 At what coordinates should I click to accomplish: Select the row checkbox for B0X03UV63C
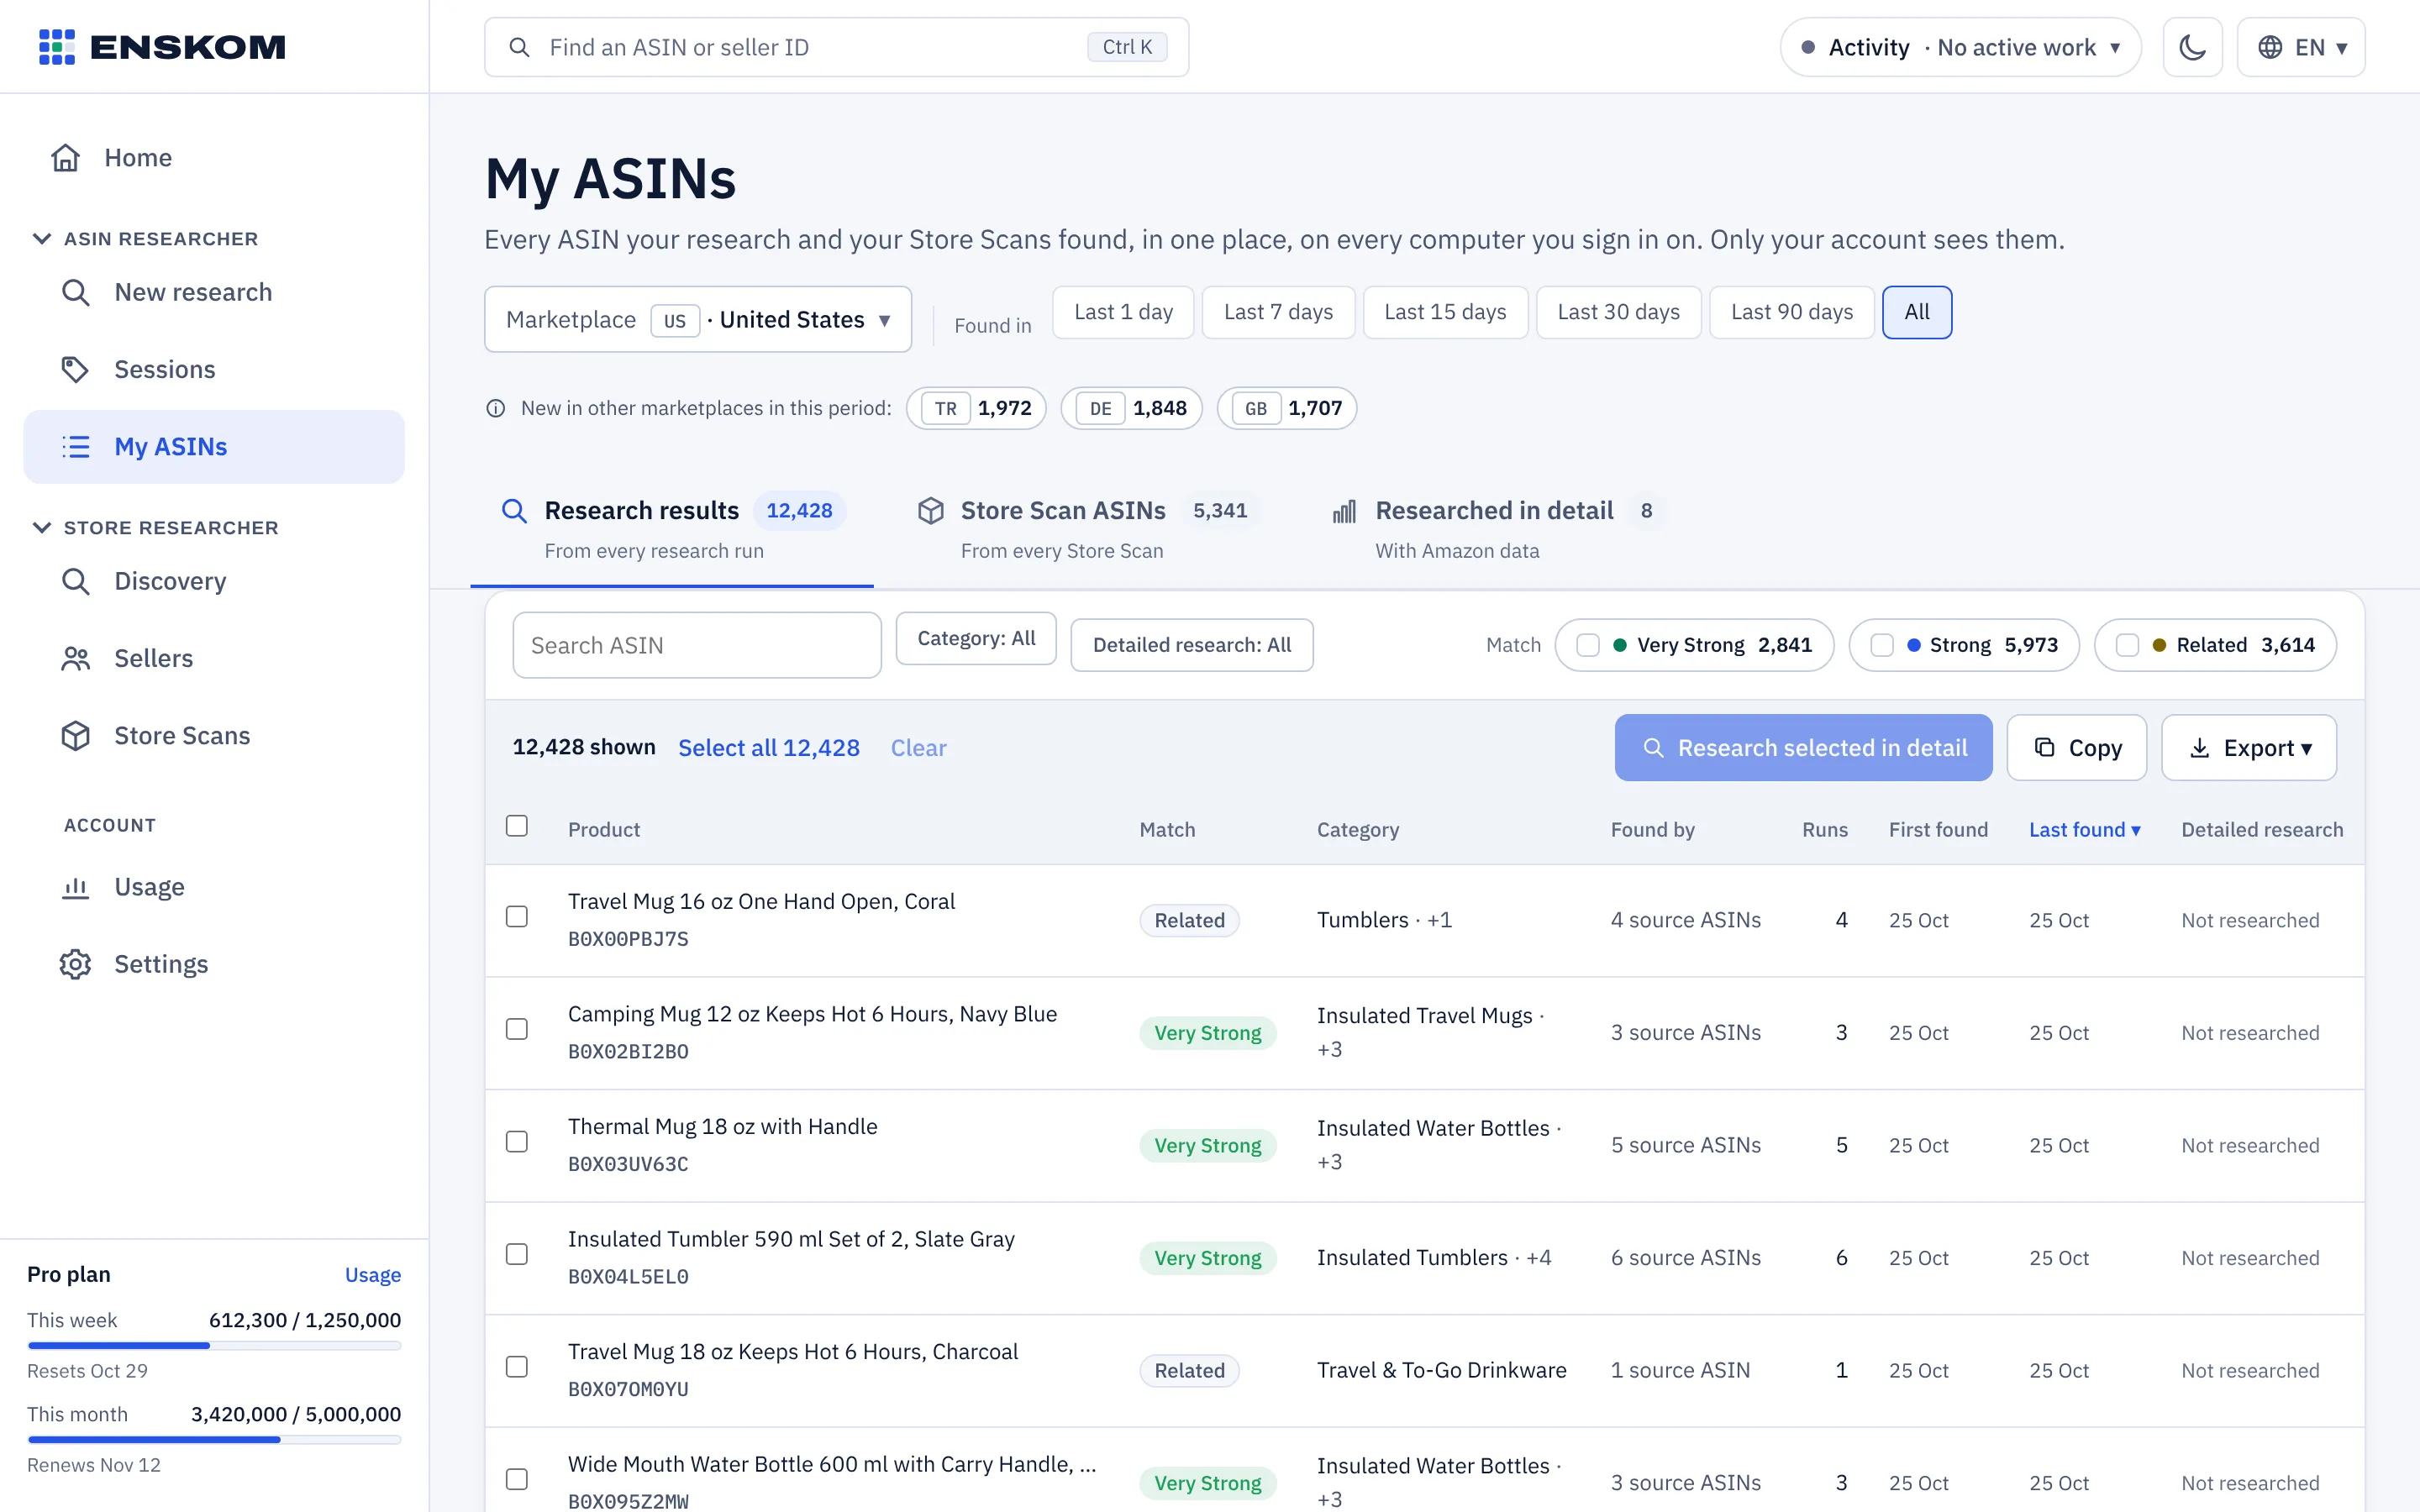[x=517, y=1142]
